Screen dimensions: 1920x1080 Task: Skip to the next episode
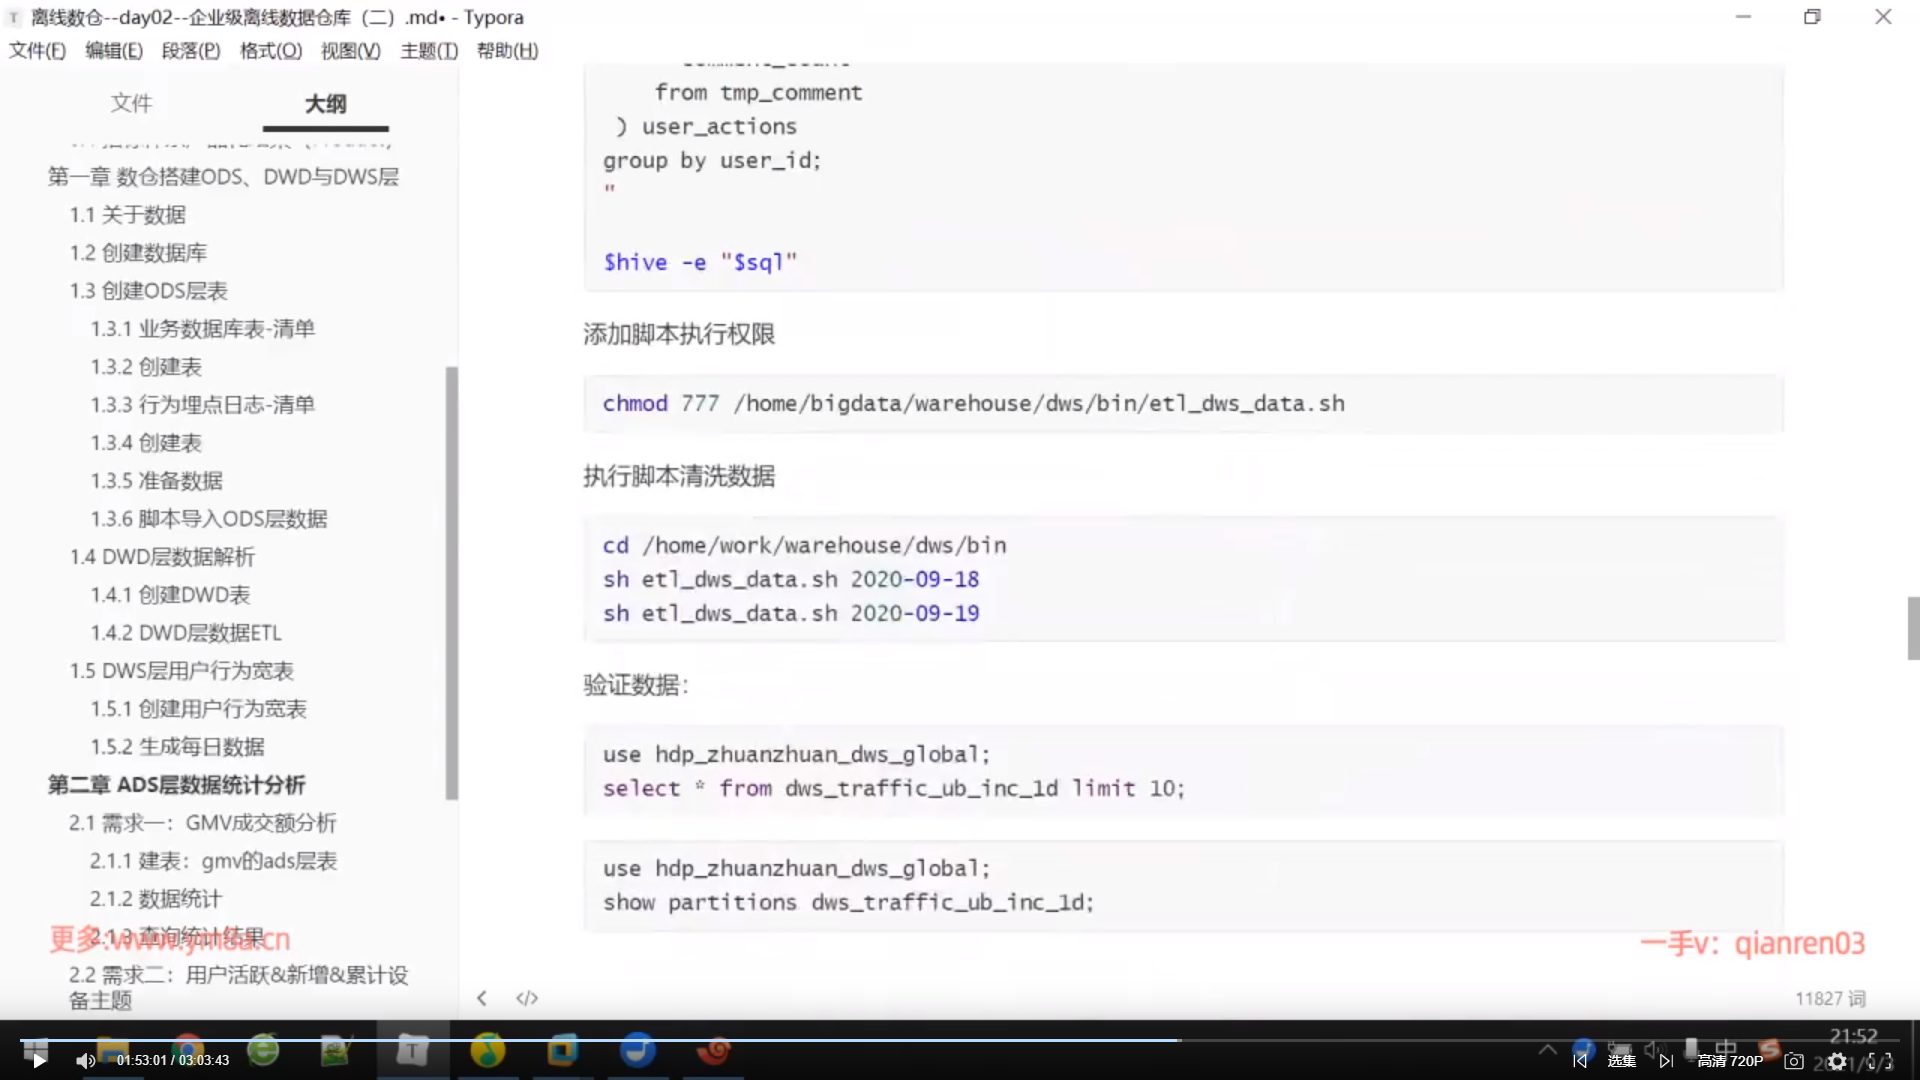(1666, 1061)
